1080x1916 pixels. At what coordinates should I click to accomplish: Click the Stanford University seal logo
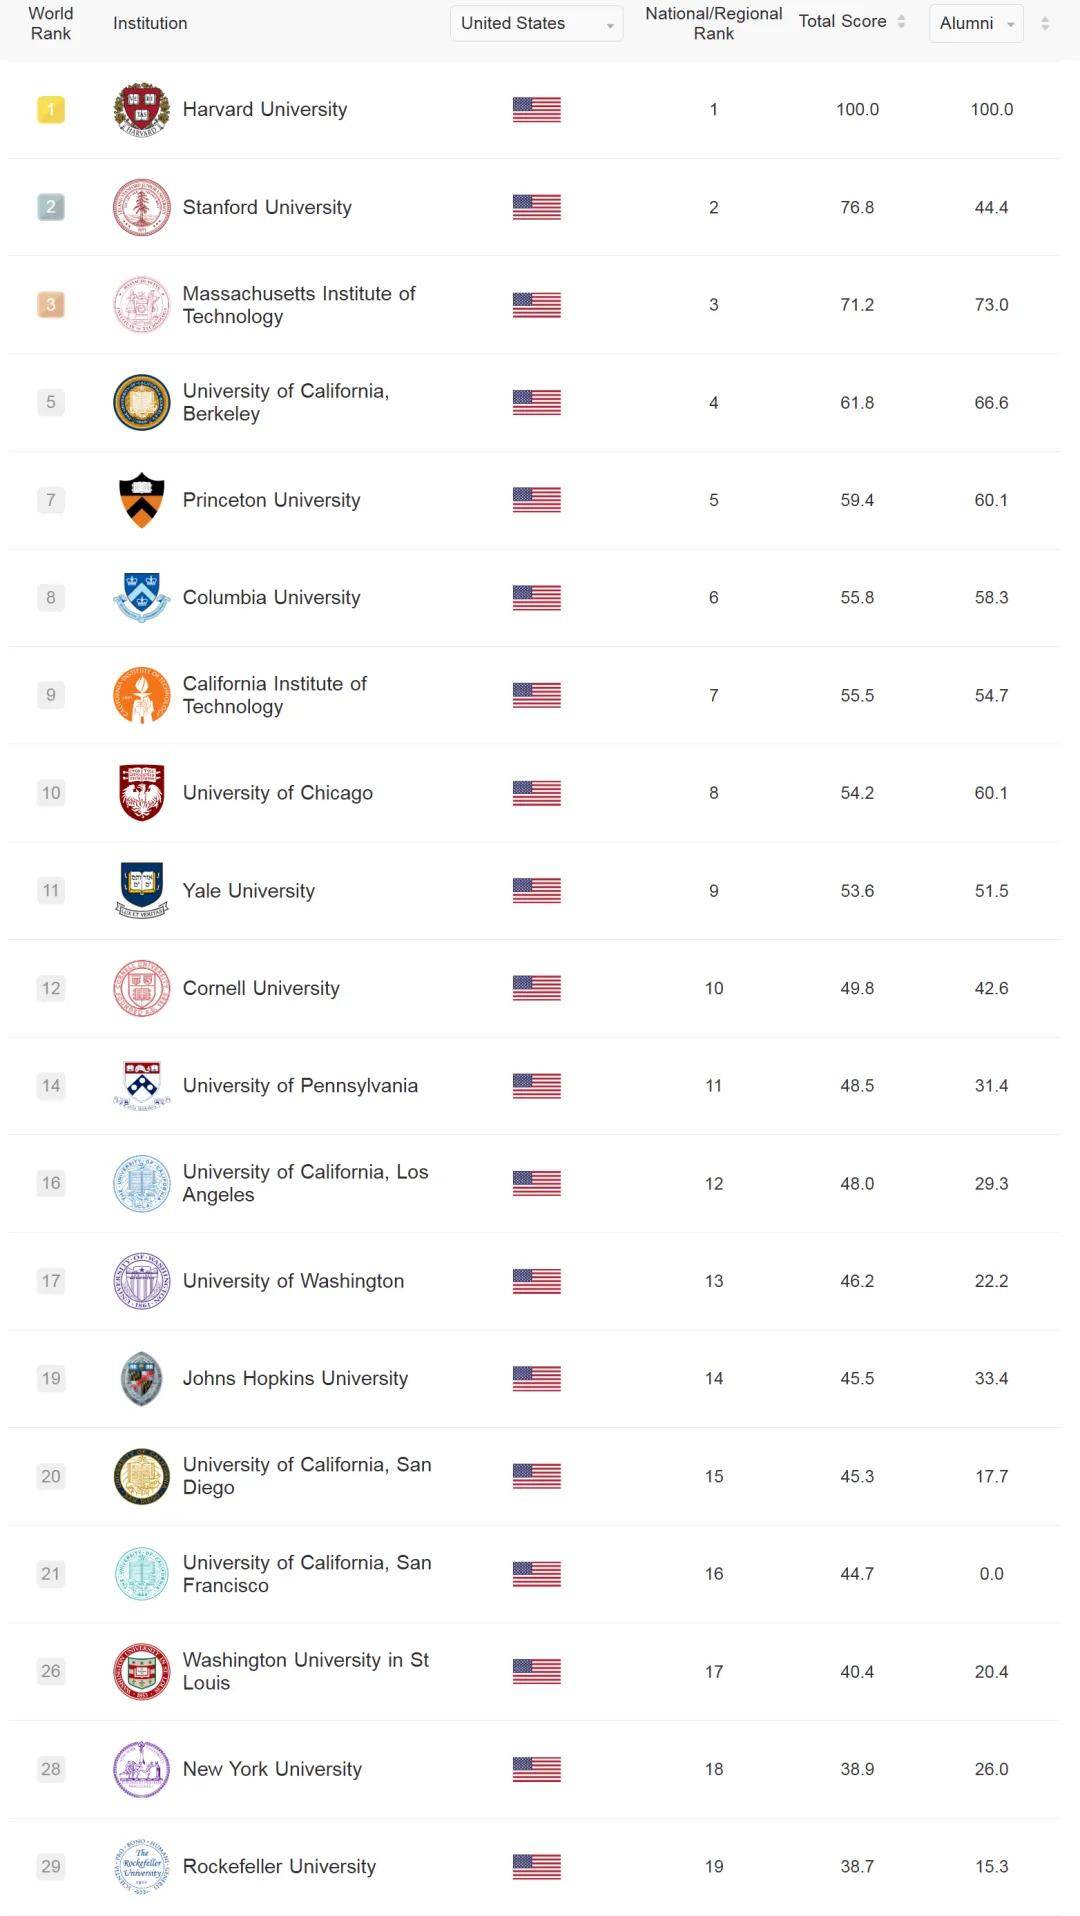coord(141,207)
